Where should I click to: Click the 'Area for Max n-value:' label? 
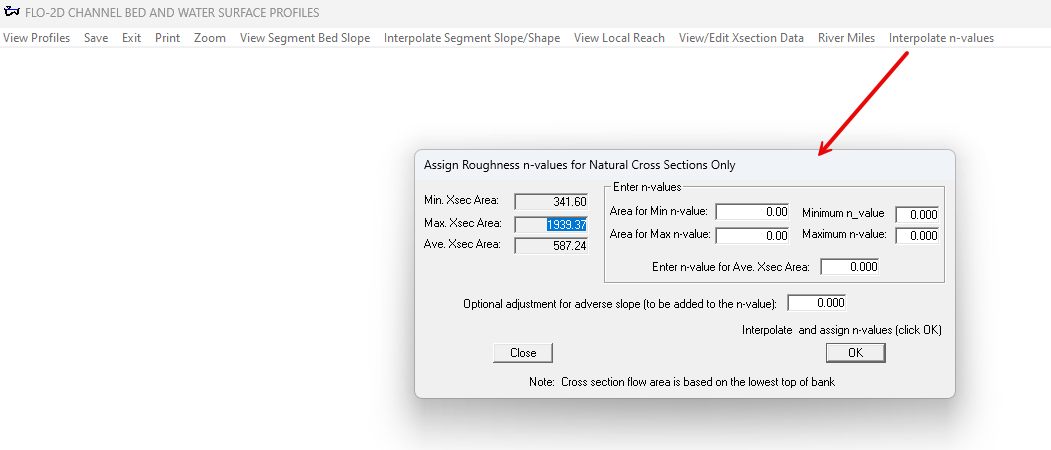coord(660,235)
